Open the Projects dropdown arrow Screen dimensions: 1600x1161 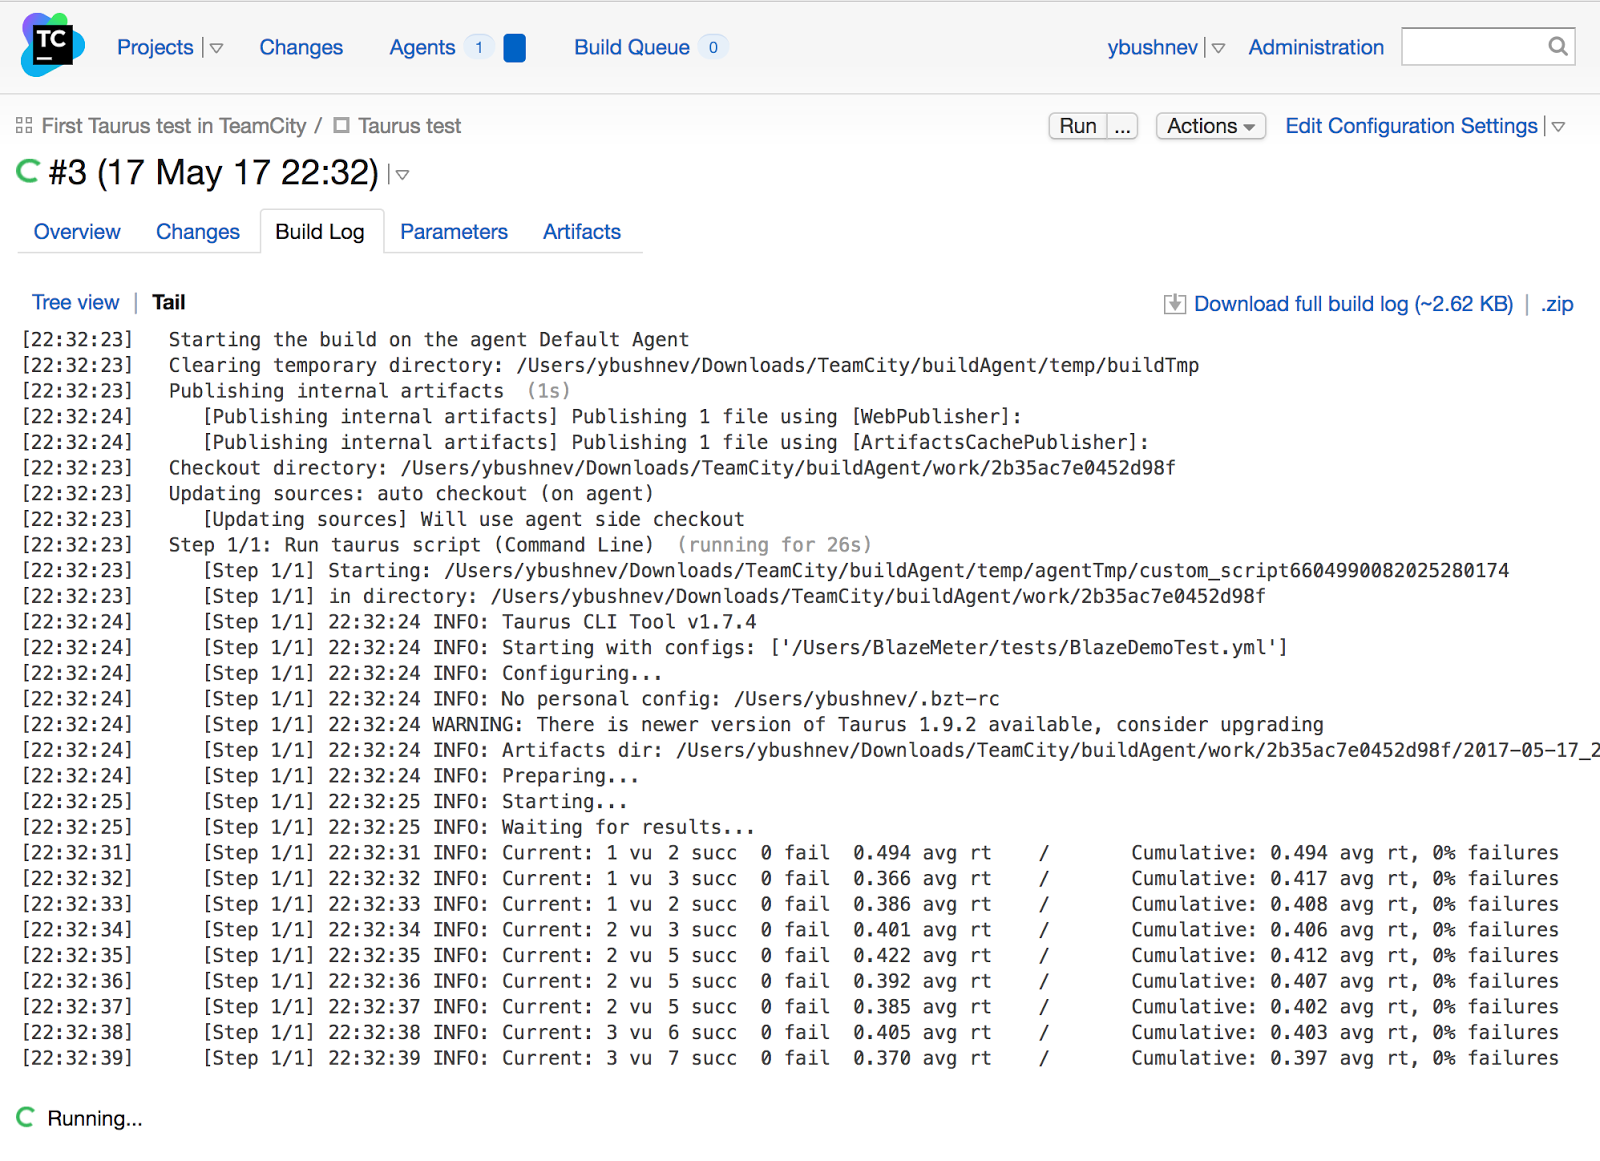[216, 48]
